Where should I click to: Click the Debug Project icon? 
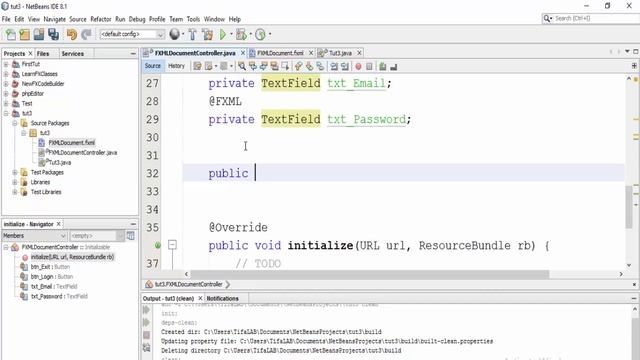(x=241, y=34)
